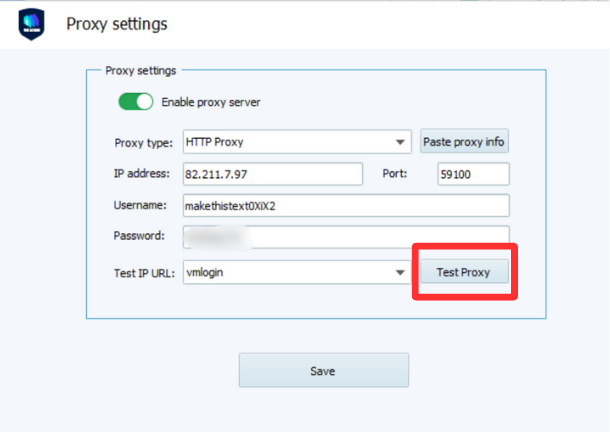Click the 'IP address:' label
This screenshot has width=610, height=432.
142,173
